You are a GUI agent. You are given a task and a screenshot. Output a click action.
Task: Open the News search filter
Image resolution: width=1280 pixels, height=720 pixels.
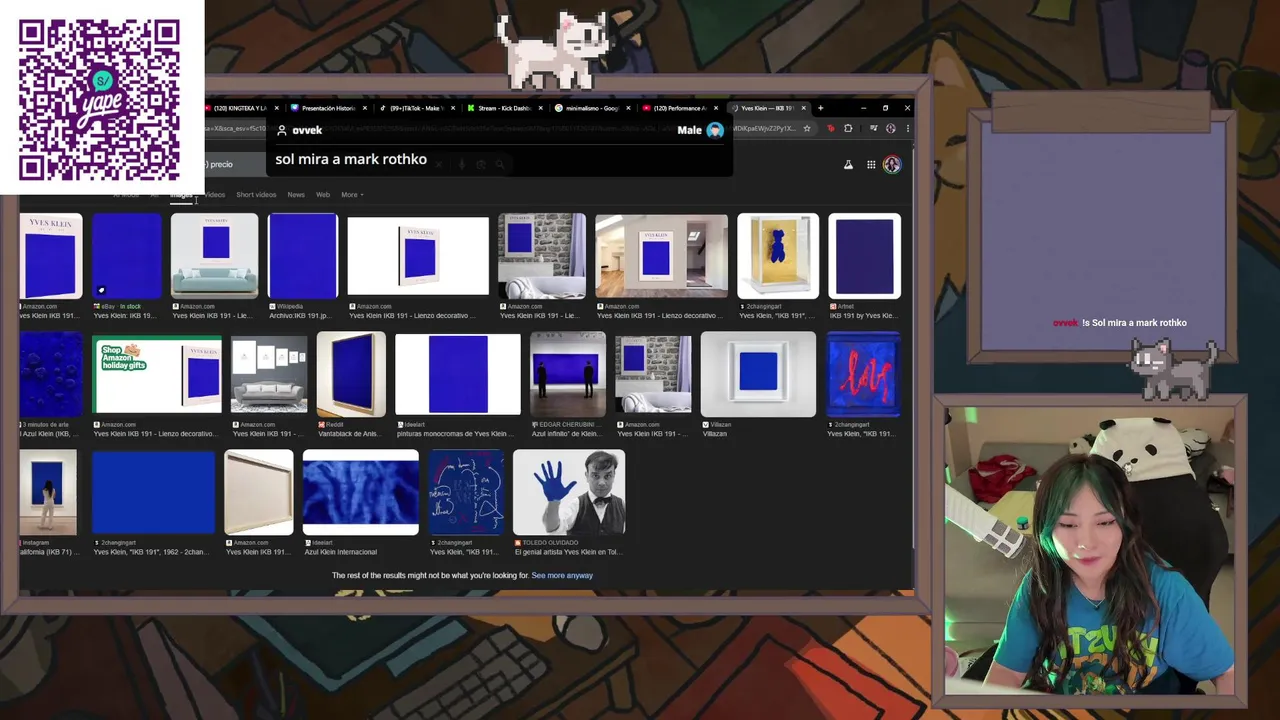coord(296,195)
